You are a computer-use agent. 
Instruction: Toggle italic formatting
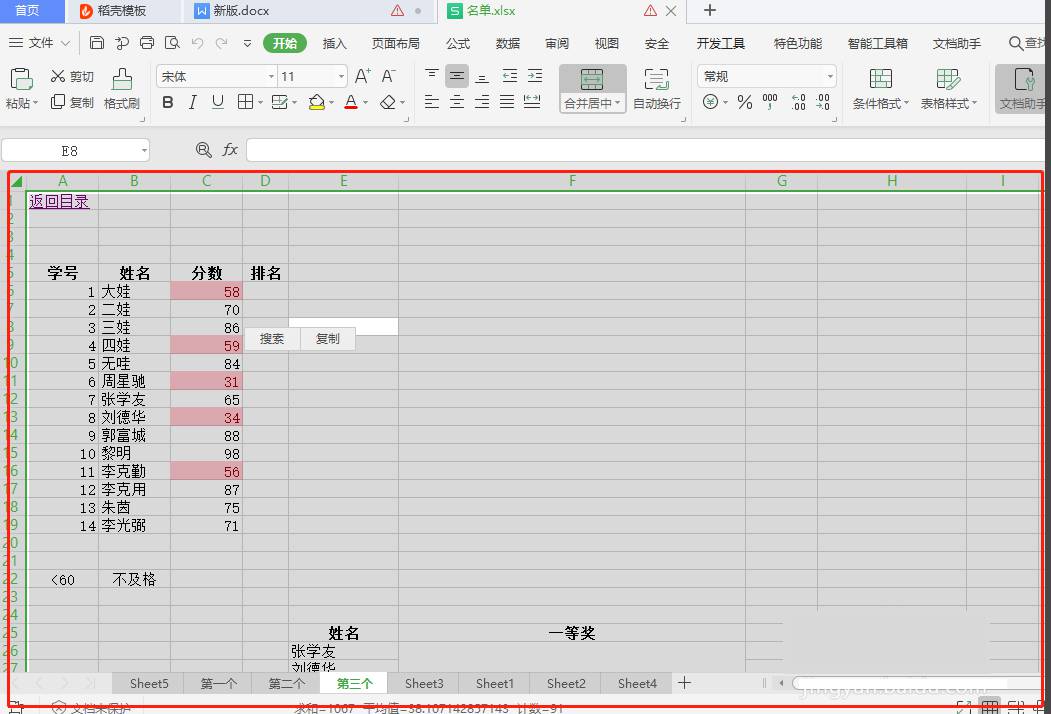[192, 102]
